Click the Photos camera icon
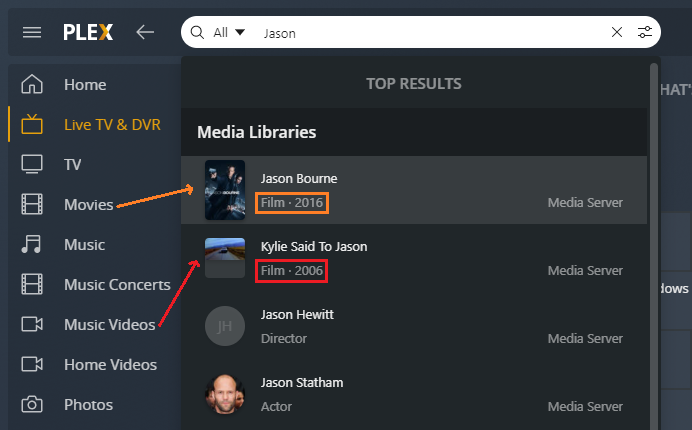The height and width of the screenshot is (430, 692). click(32, 404)
